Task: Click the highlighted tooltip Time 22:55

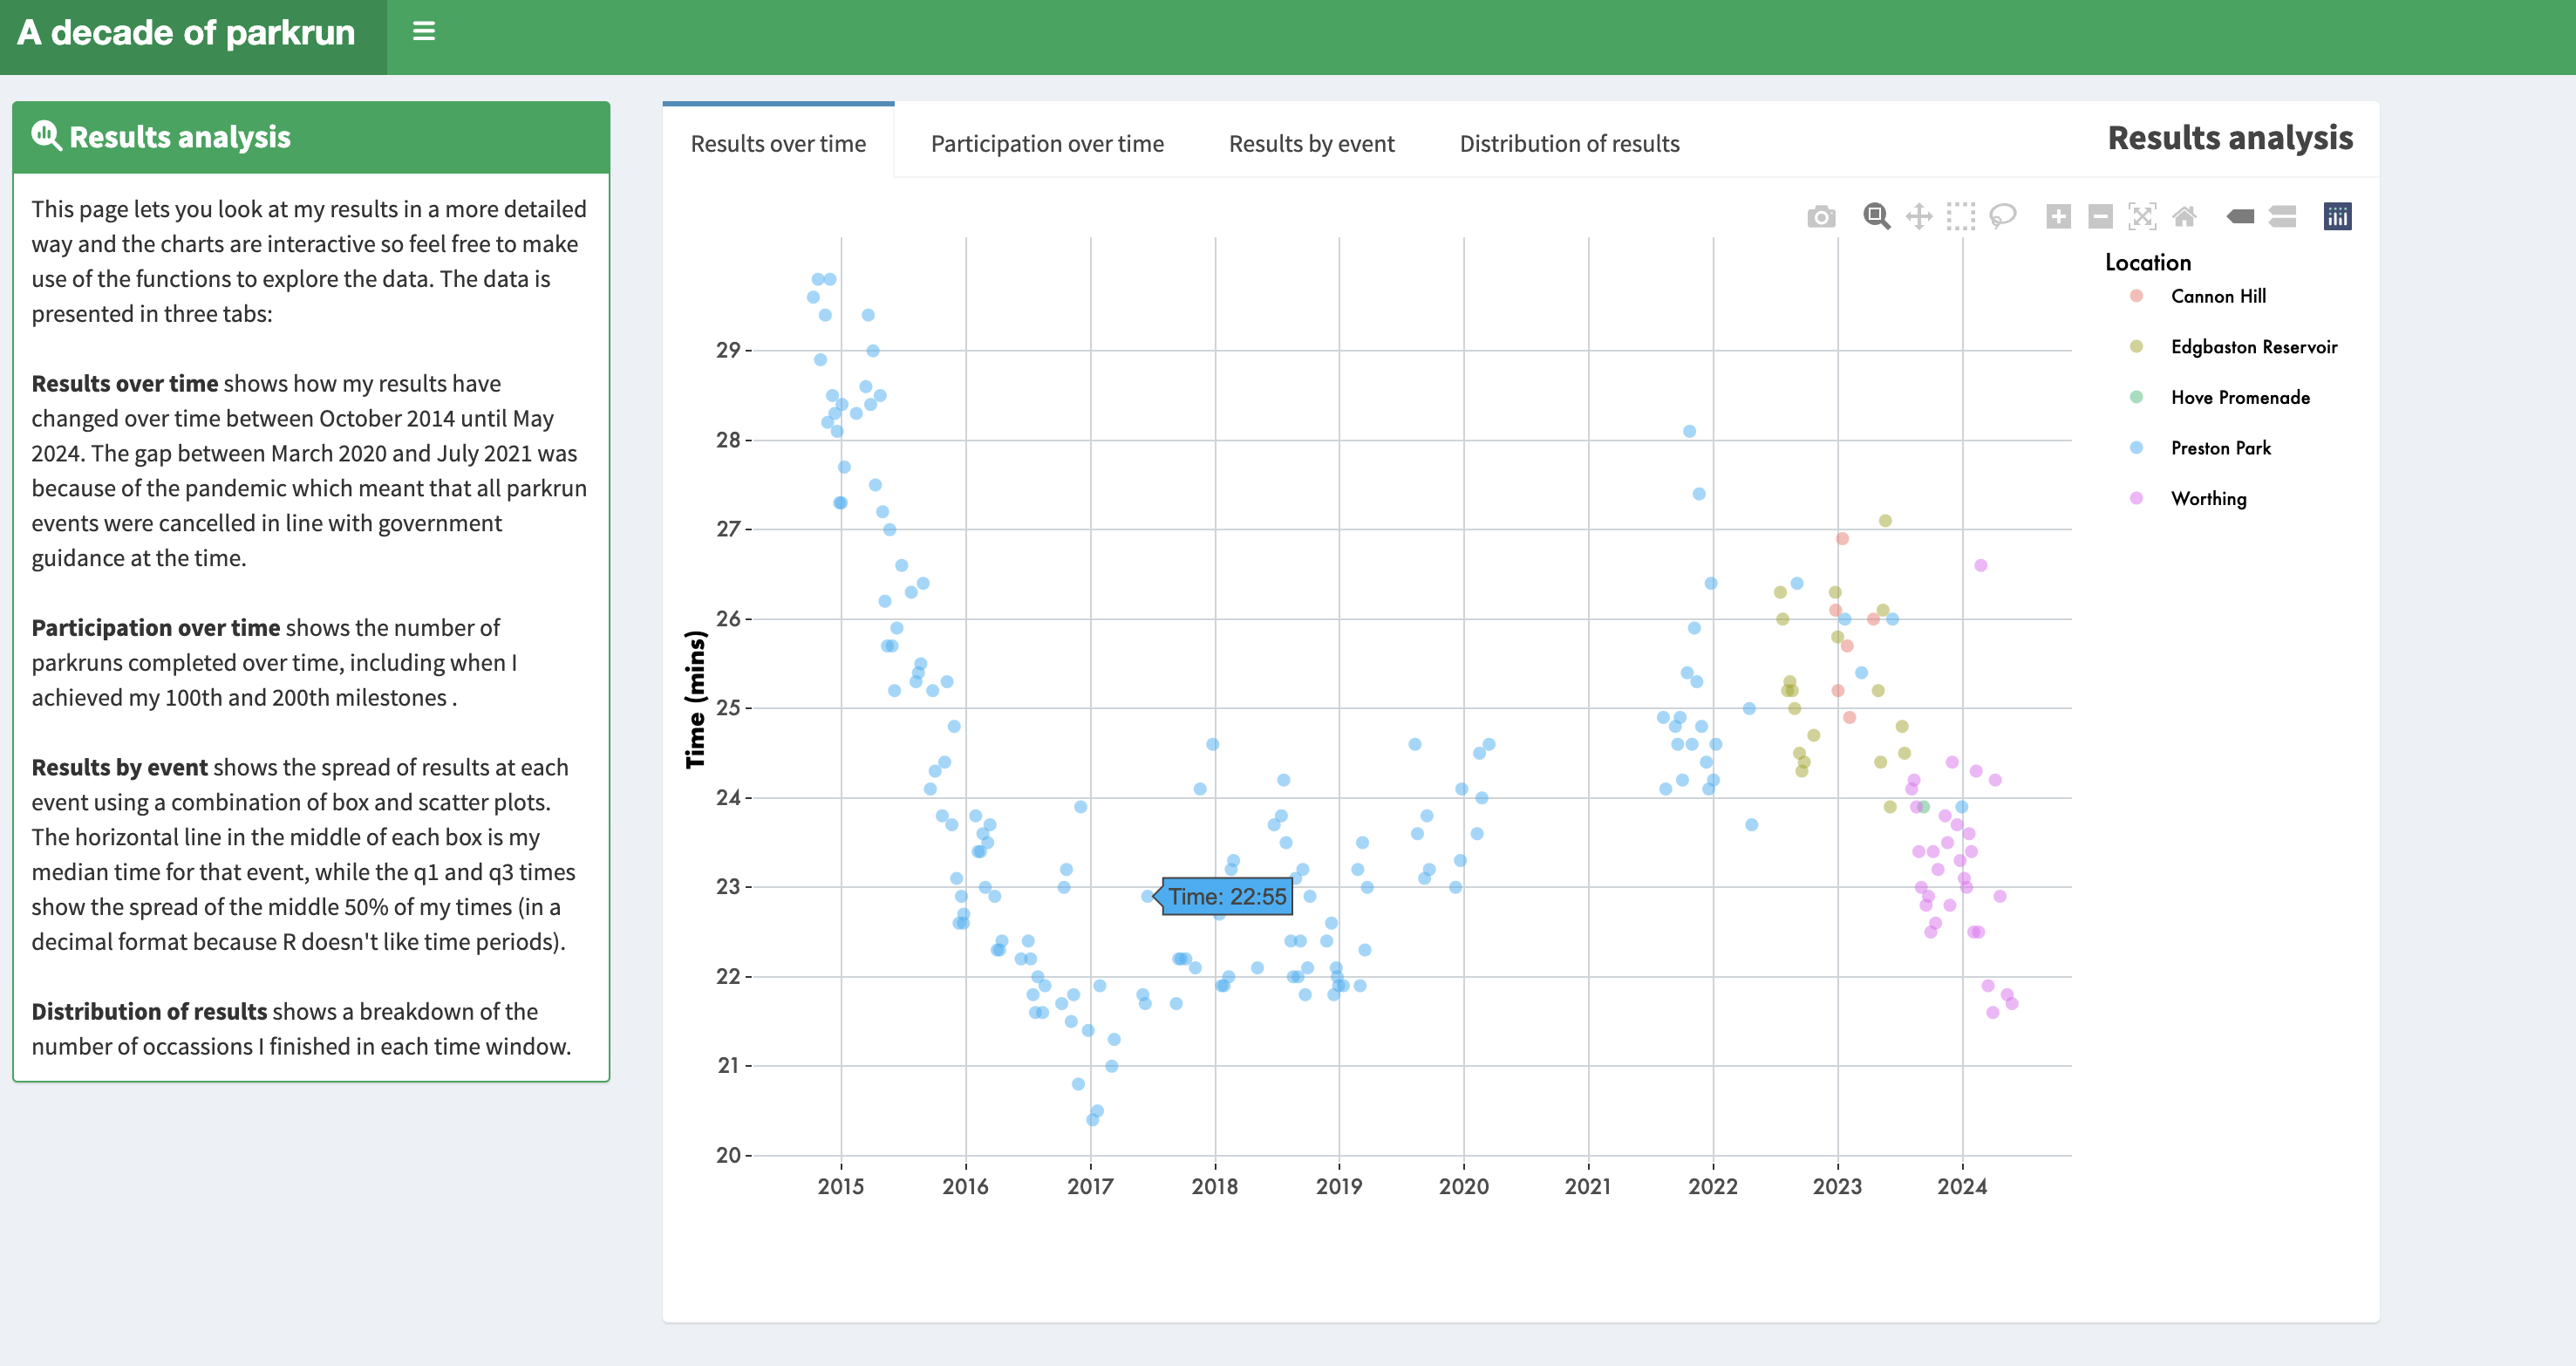Action: (1223, 894)
